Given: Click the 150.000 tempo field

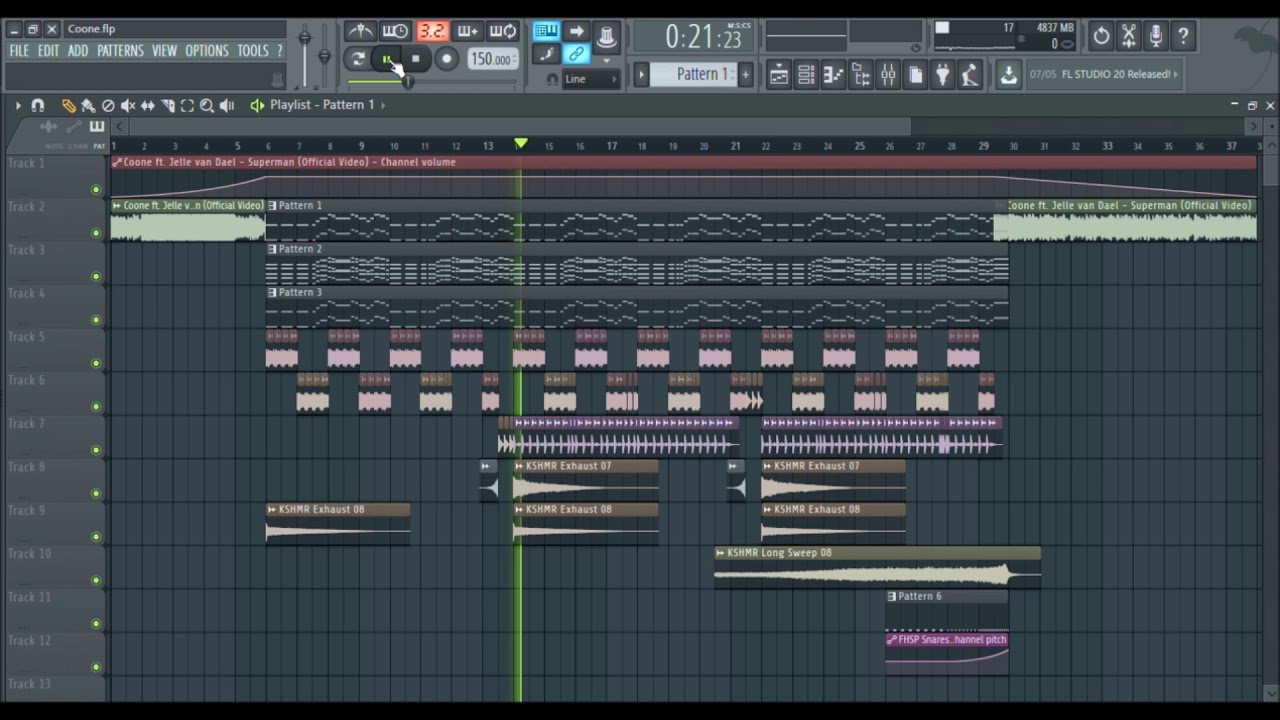Looking at the screenshot, I should [x=491, y=59].
